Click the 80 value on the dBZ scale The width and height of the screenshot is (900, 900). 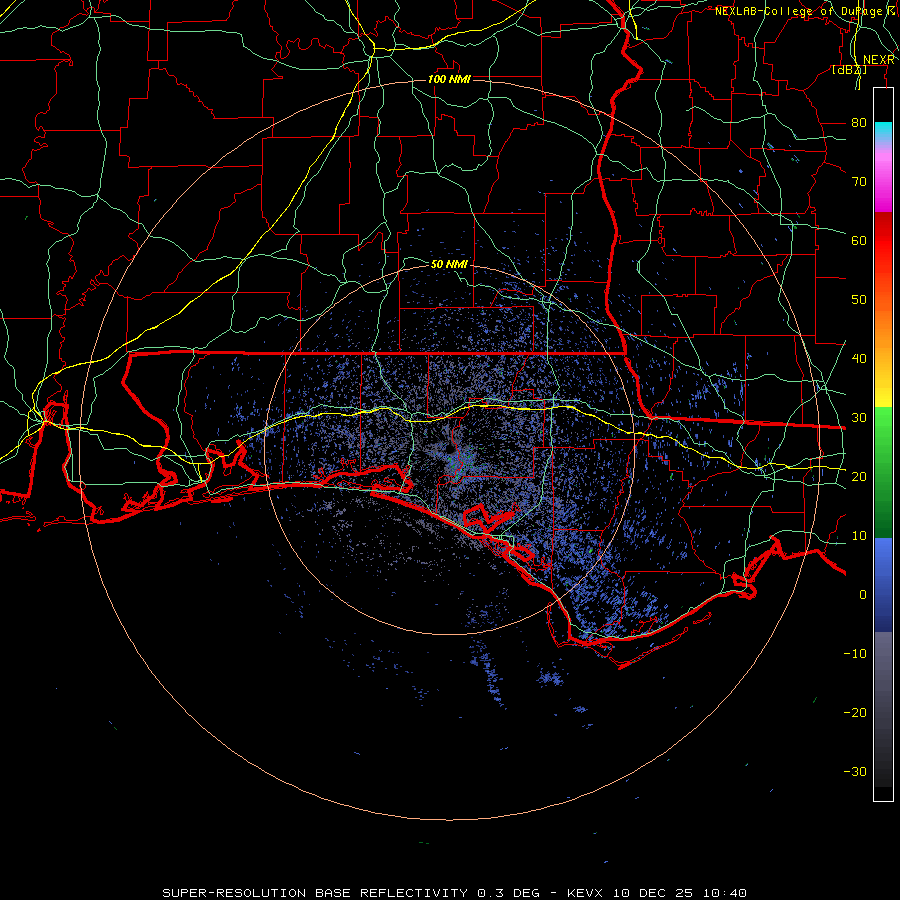click(859, 123)
